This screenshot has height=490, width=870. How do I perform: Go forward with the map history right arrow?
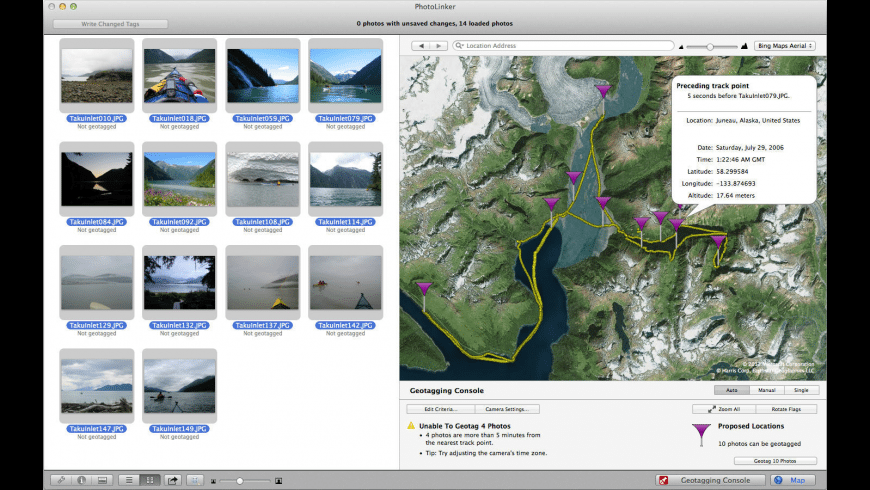coord(439,46)
